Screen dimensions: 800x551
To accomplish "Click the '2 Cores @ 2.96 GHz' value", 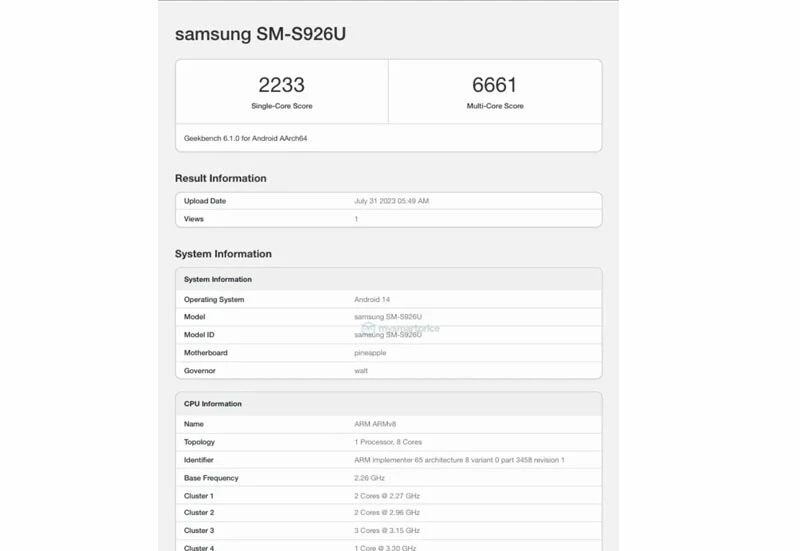I will coord(387,512).
